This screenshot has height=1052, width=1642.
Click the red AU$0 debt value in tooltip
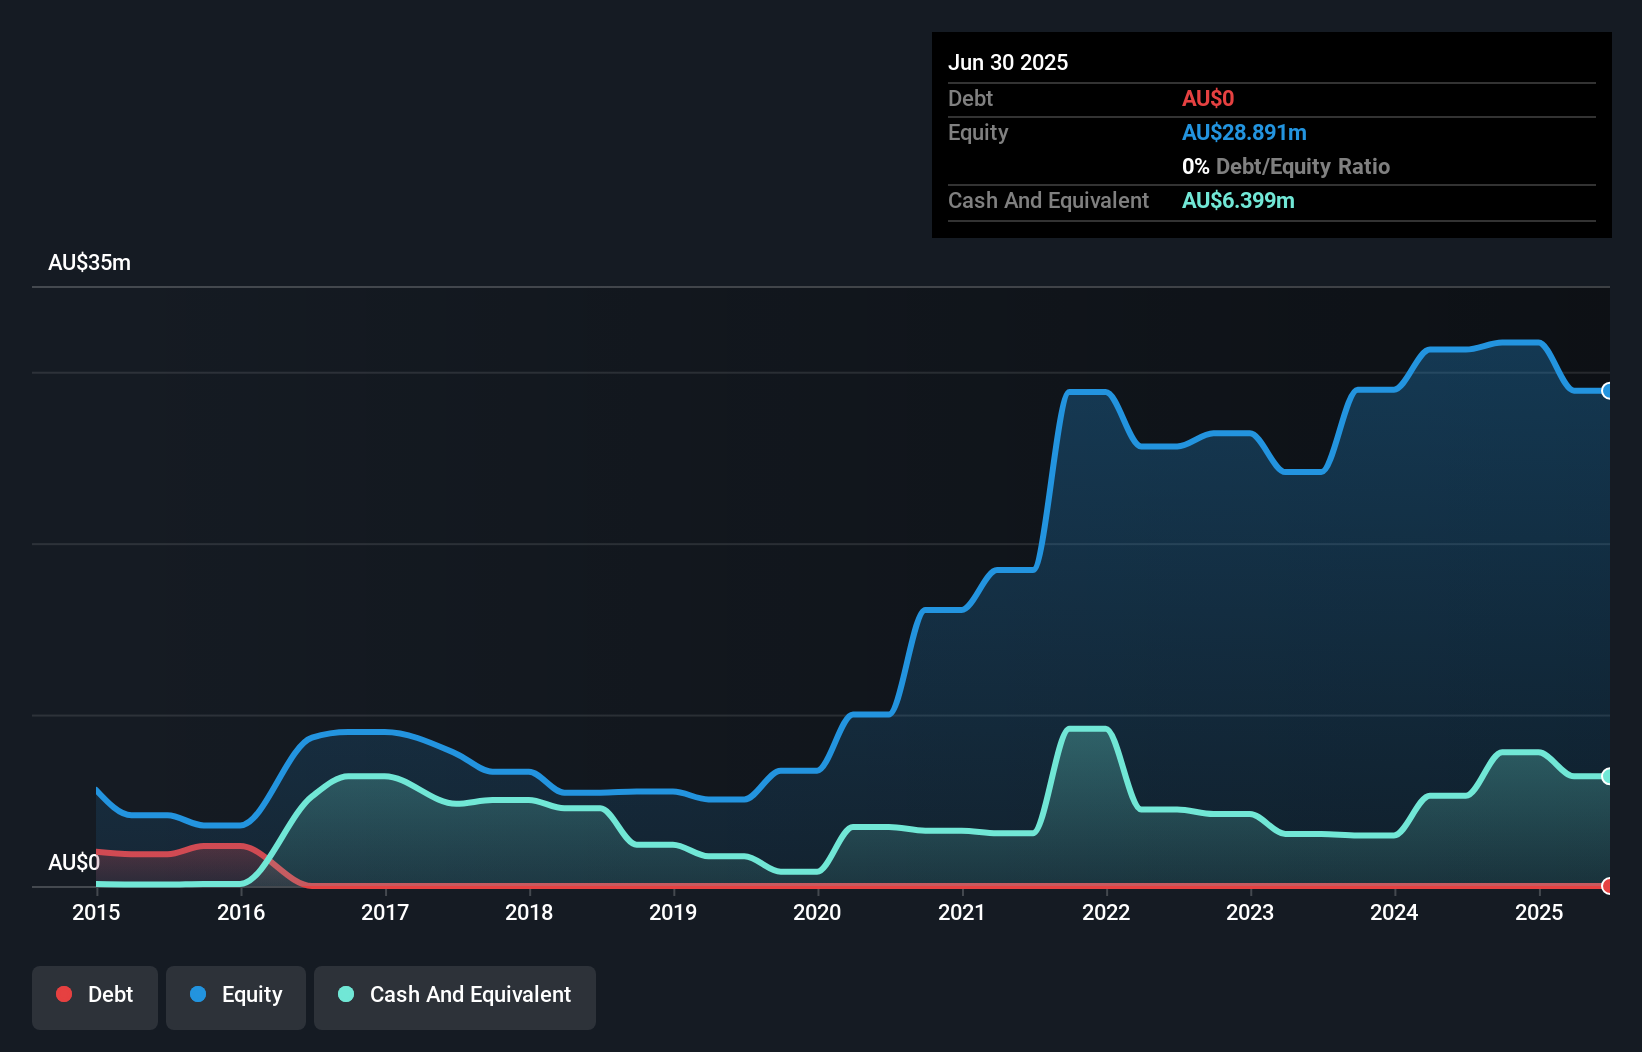pyautogui.click(x=1208, y=99)
